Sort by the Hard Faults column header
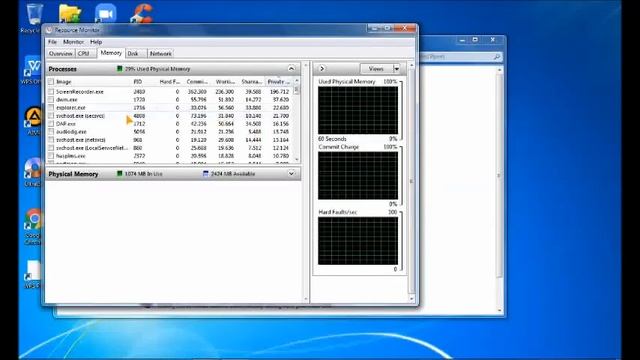 [x=169, y=82]
